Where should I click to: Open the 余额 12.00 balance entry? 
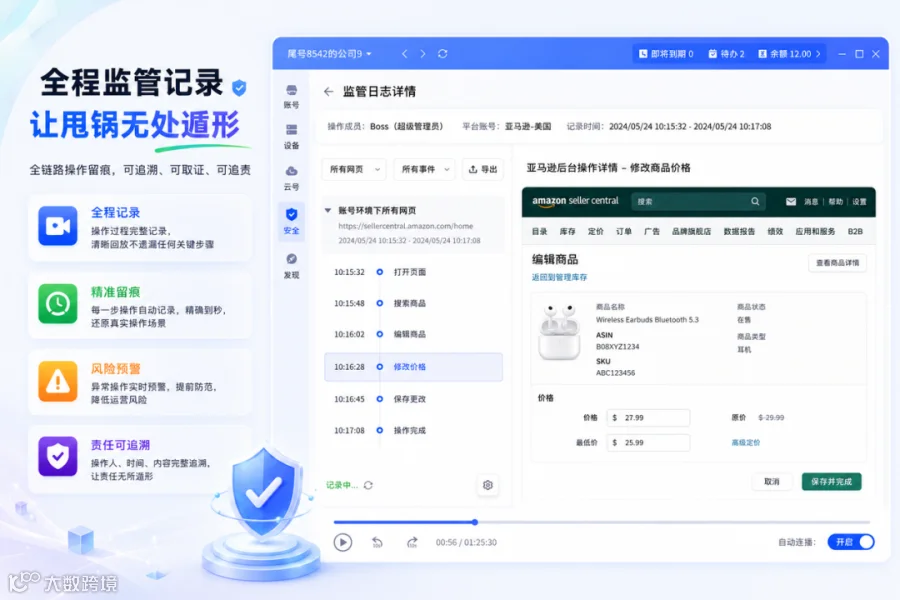click(x=789, y=54)
